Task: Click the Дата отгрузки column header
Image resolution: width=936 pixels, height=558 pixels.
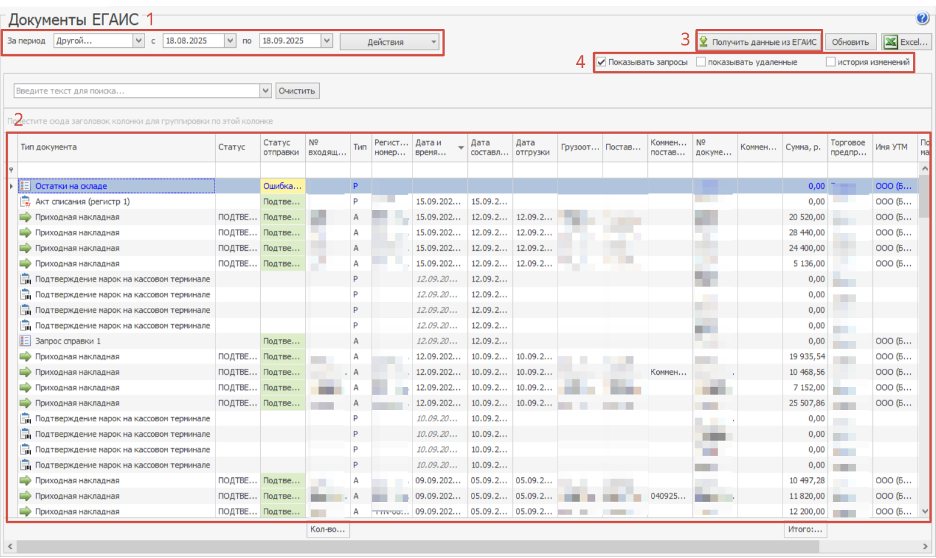Action: (535, 147)
